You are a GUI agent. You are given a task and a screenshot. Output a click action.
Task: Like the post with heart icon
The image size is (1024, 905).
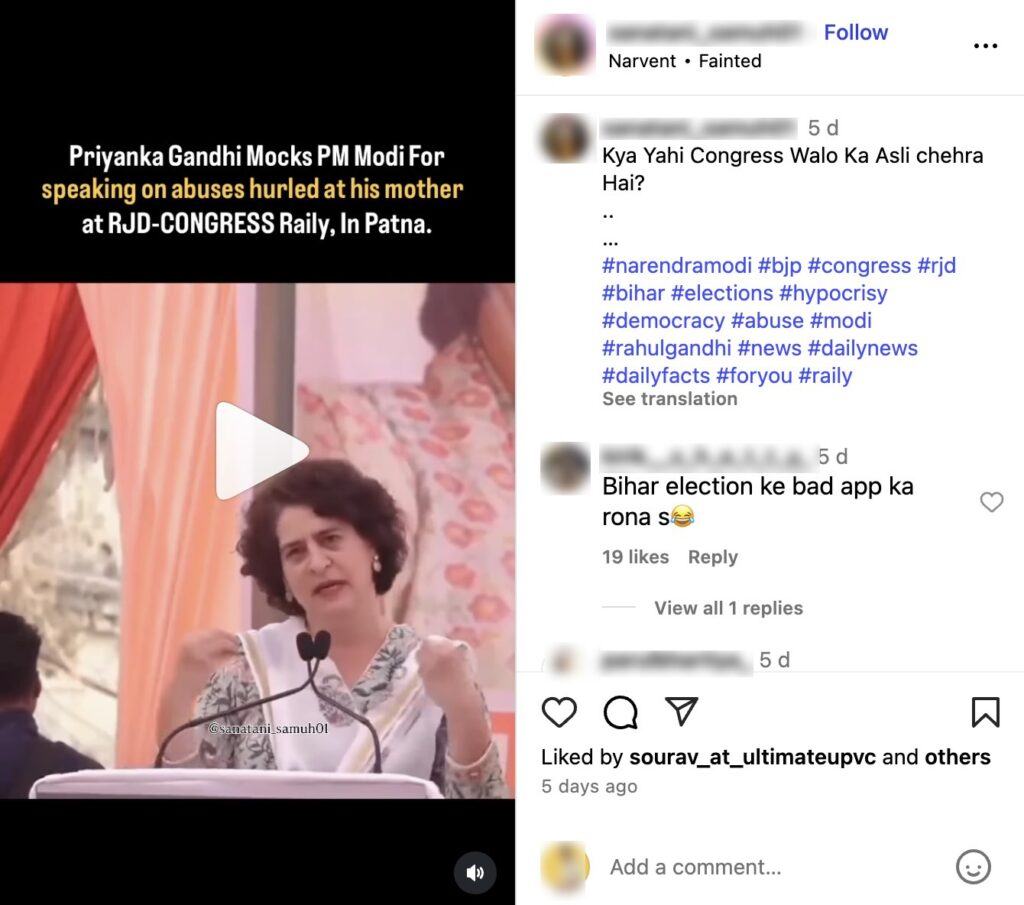pos(559,712)
